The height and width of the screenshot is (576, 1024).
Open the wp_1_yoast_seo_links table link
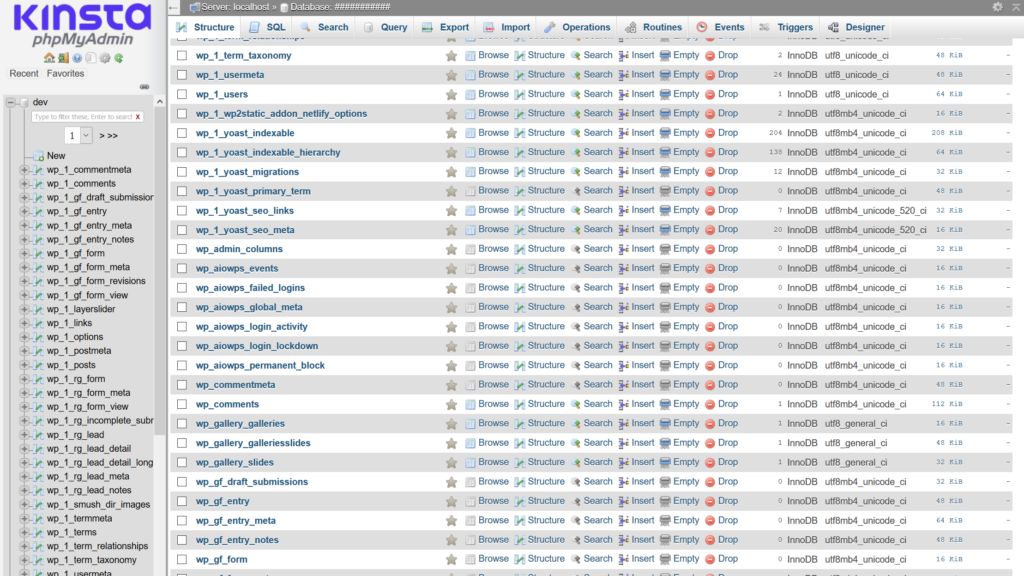244,211
